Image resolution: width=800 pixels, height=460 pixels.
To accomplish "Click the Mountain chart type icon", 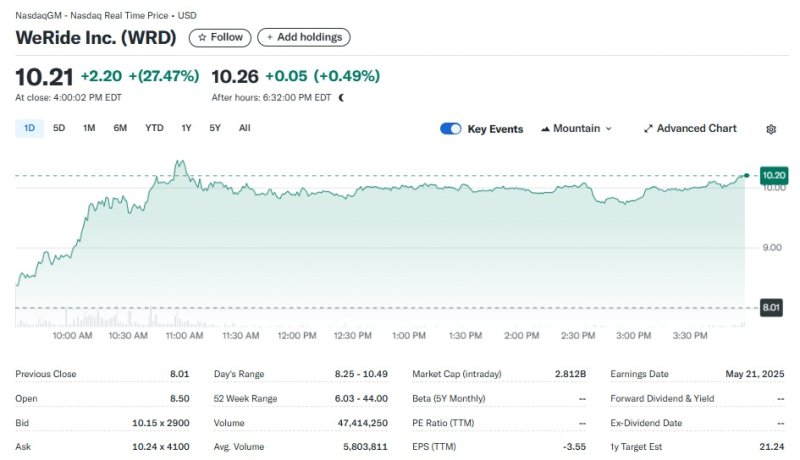I will point(545,129).
